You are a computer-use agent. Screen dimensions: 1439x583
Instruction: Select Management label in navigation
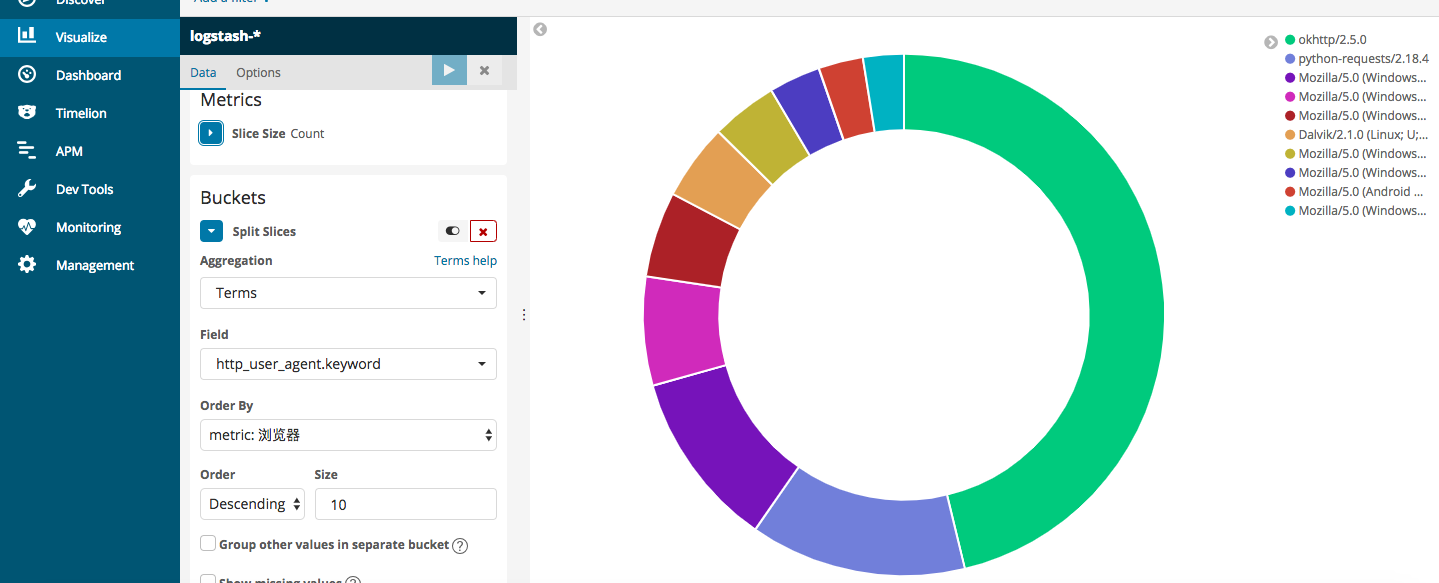pyautogui.click(x=95, y=265)
